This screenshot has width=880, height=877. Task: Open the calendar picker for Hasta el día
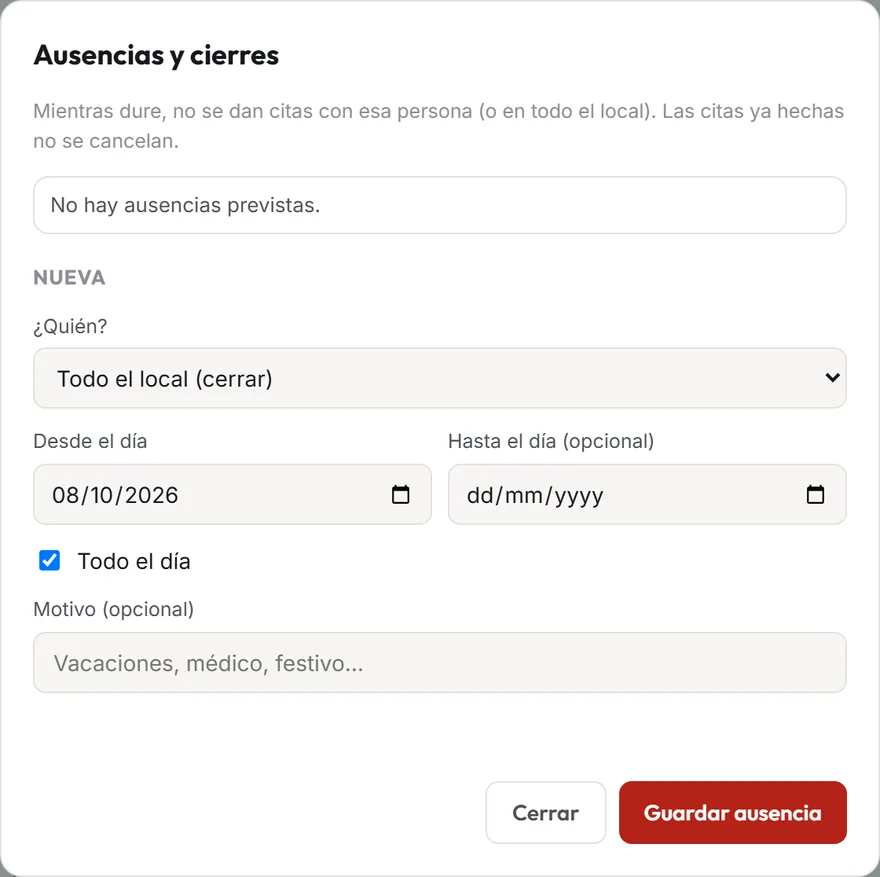click(x=815, y=494)
